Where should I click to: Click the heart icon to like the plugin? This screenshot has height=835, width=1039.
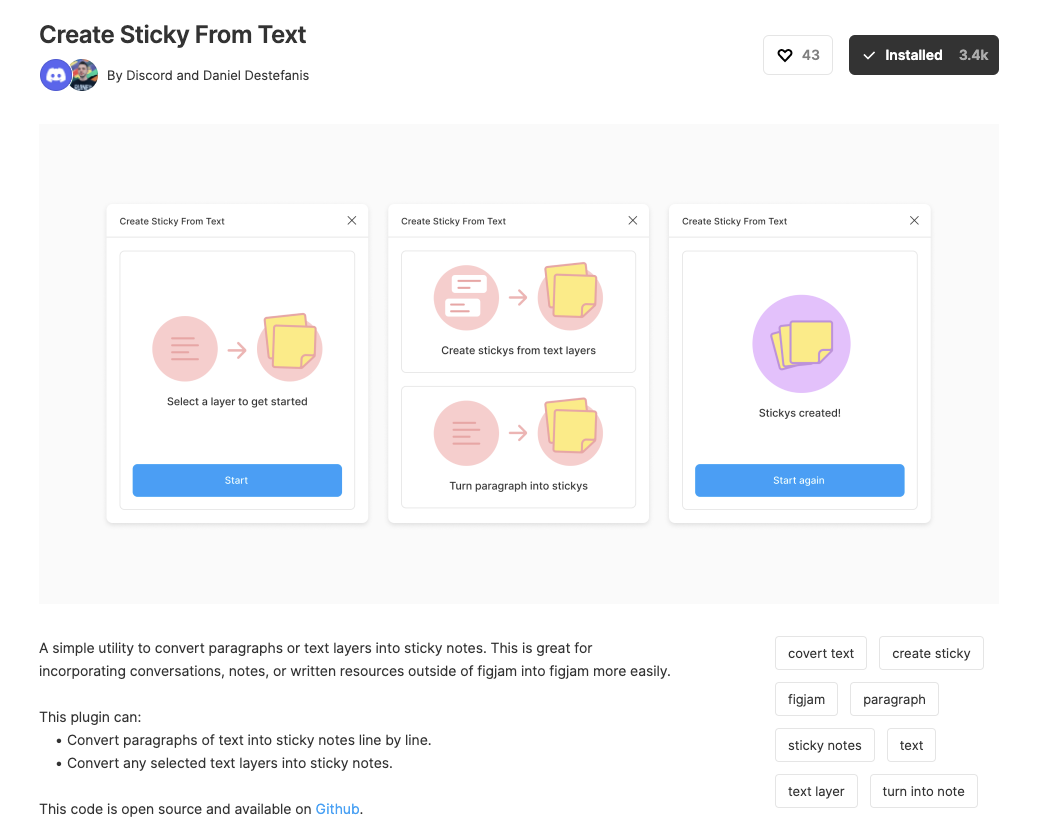(x=786, y=54)
